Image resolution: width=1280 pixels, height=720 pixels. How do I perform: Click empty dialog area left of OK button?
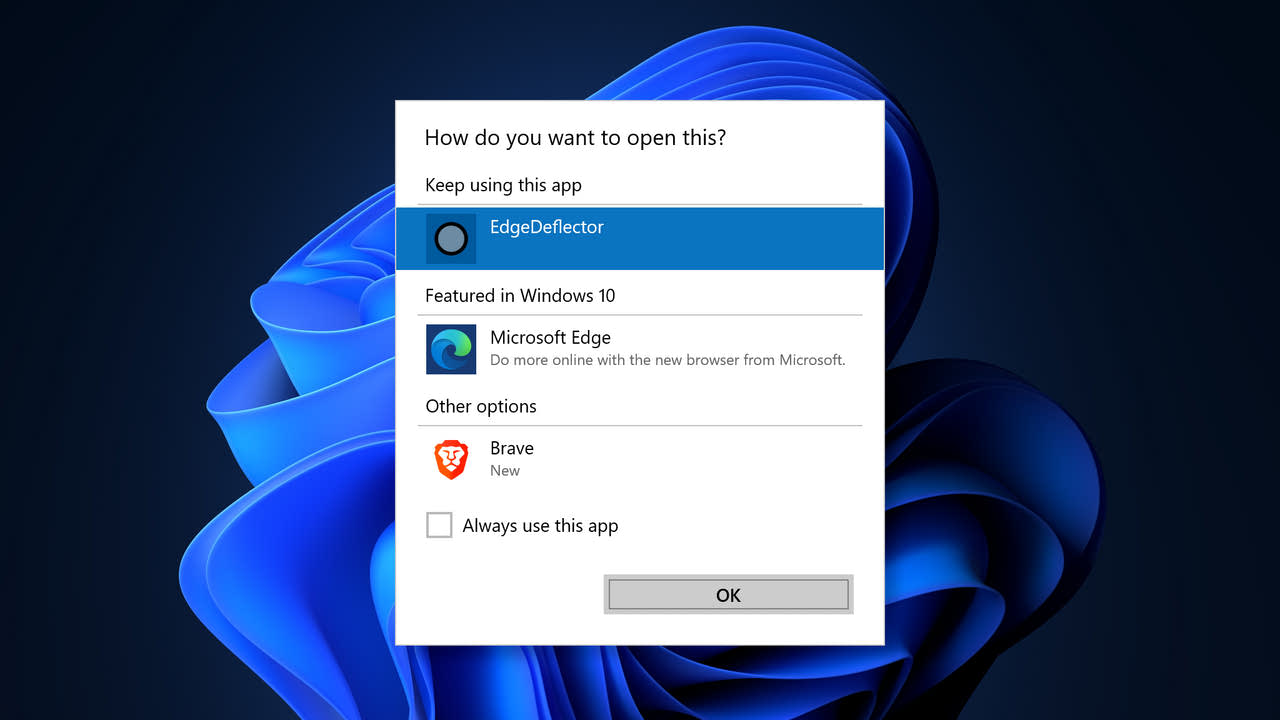[x=500, y=595]
